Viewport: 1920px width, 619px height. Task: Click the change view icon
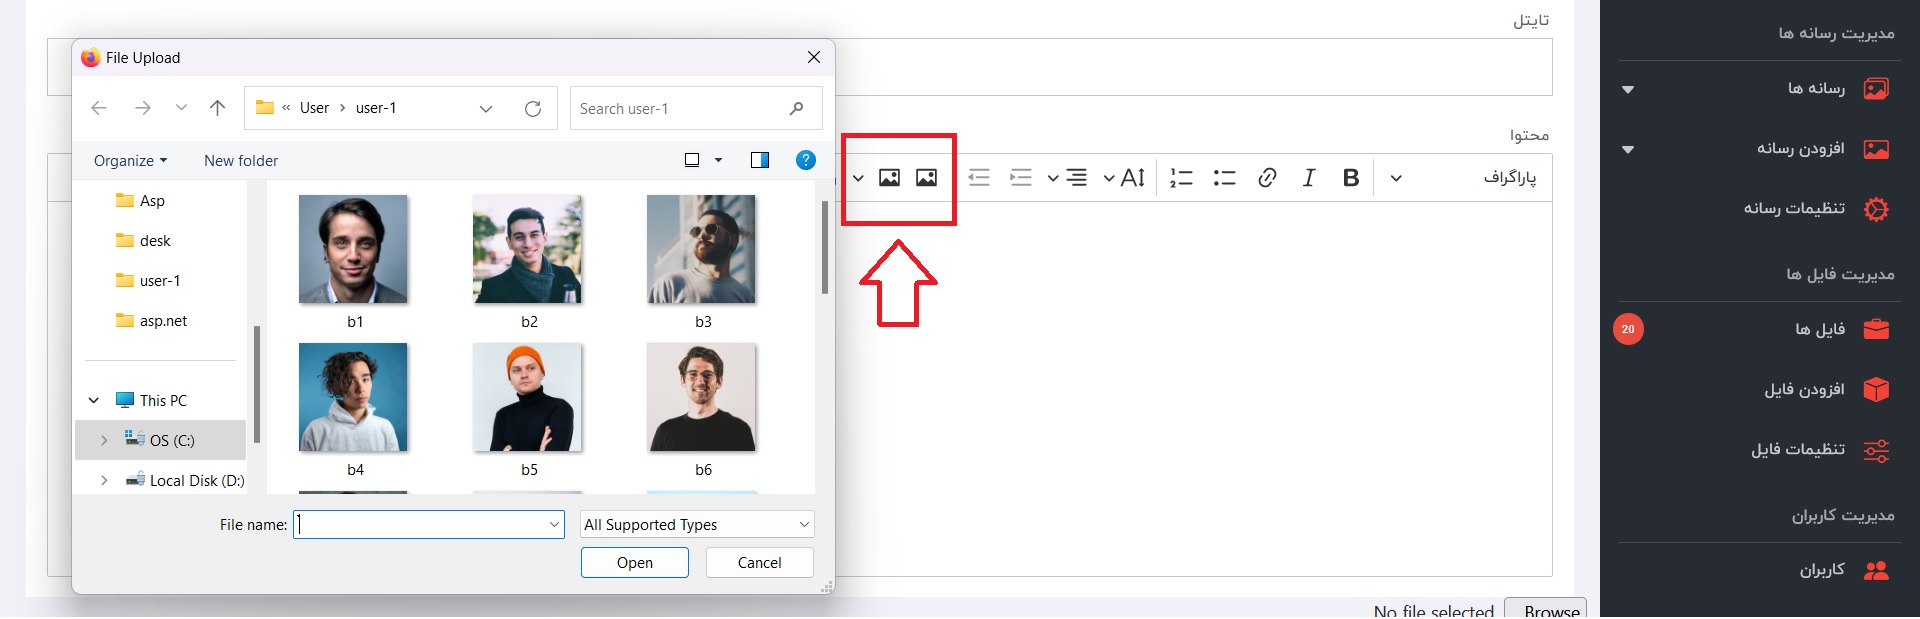691,160
